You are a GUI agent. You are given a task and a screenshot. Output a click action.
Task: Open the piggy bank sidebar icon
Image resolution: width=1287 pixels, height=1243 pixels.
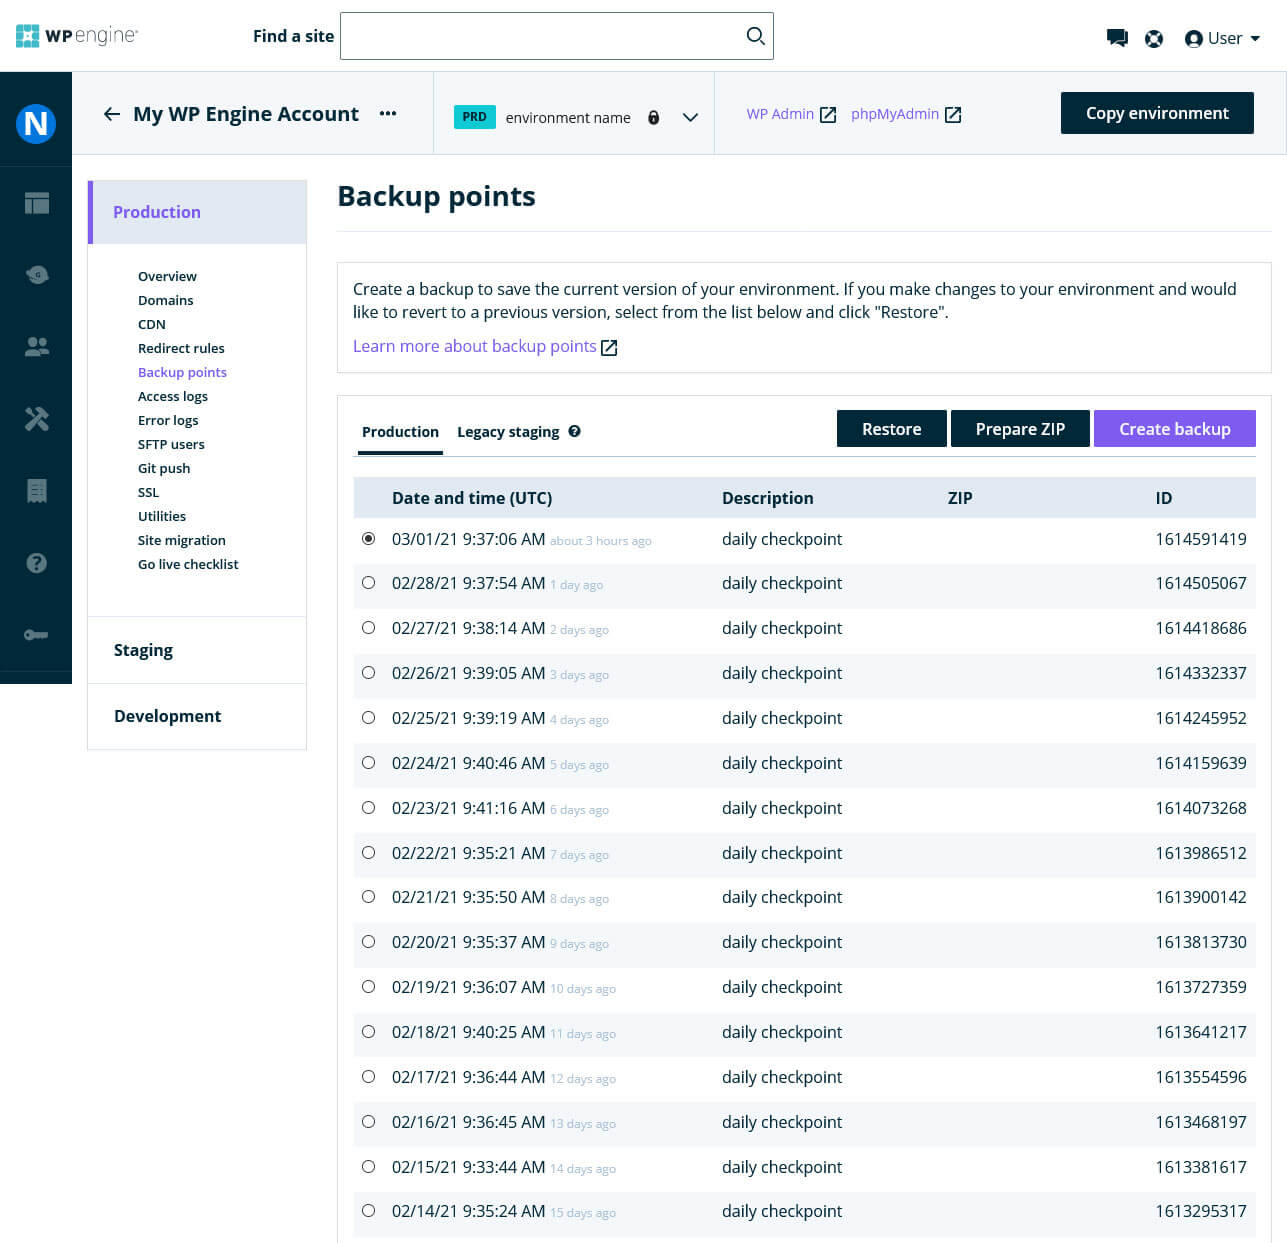[37, 274]
